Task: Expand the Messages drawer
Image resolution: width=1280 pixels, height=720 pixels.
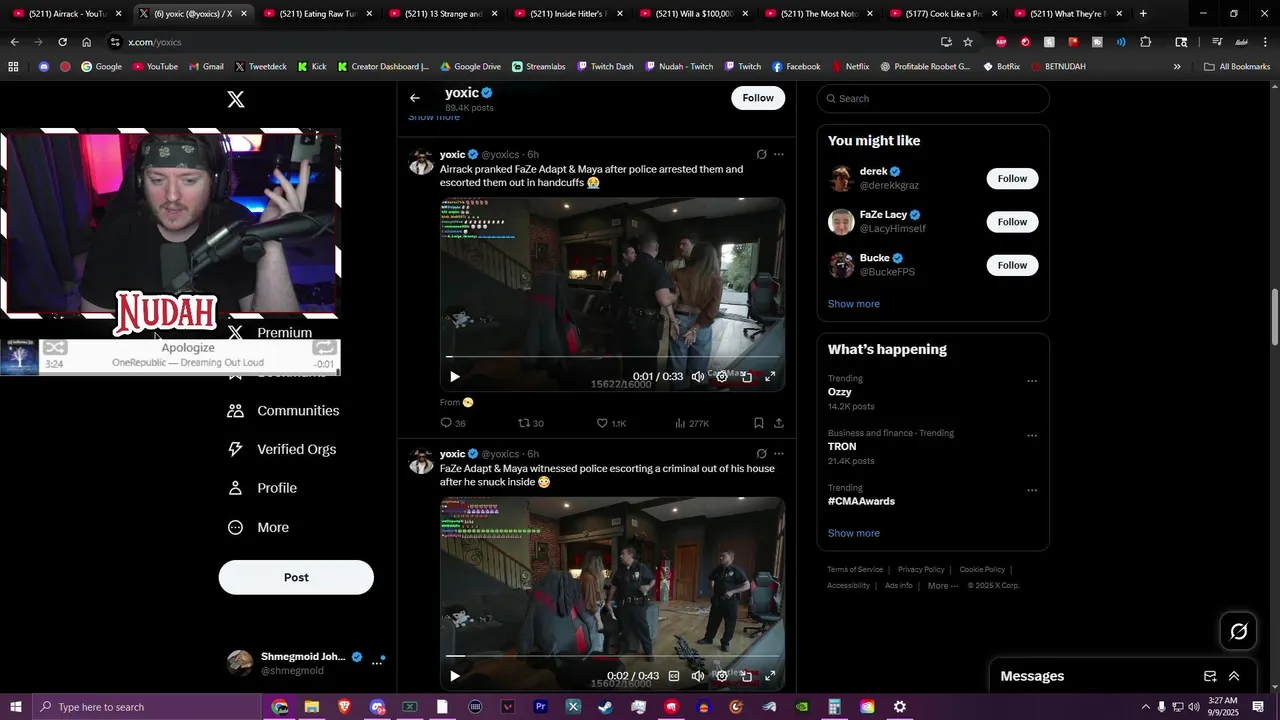Action: (x=1234, y=676)
